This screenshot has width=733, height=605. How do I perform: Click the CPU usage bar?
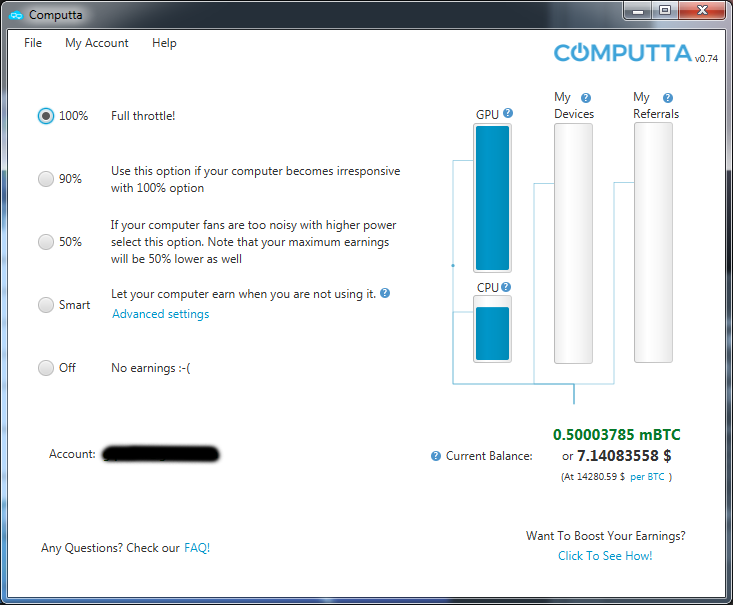[x=492, y=329]
